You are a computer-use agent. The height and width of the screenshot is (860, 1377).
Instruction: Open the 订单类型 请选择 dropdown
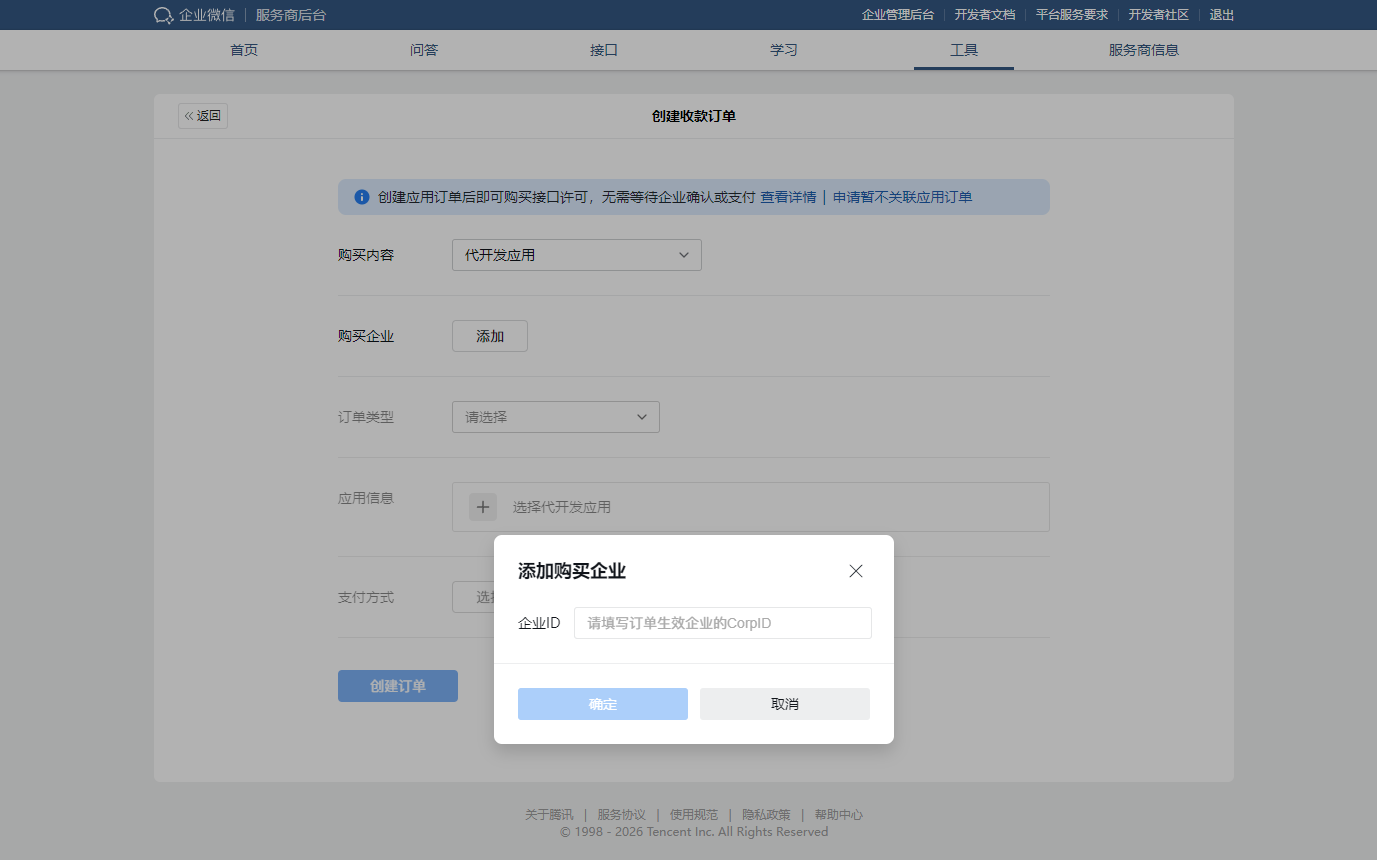click(x=555, y=417)
